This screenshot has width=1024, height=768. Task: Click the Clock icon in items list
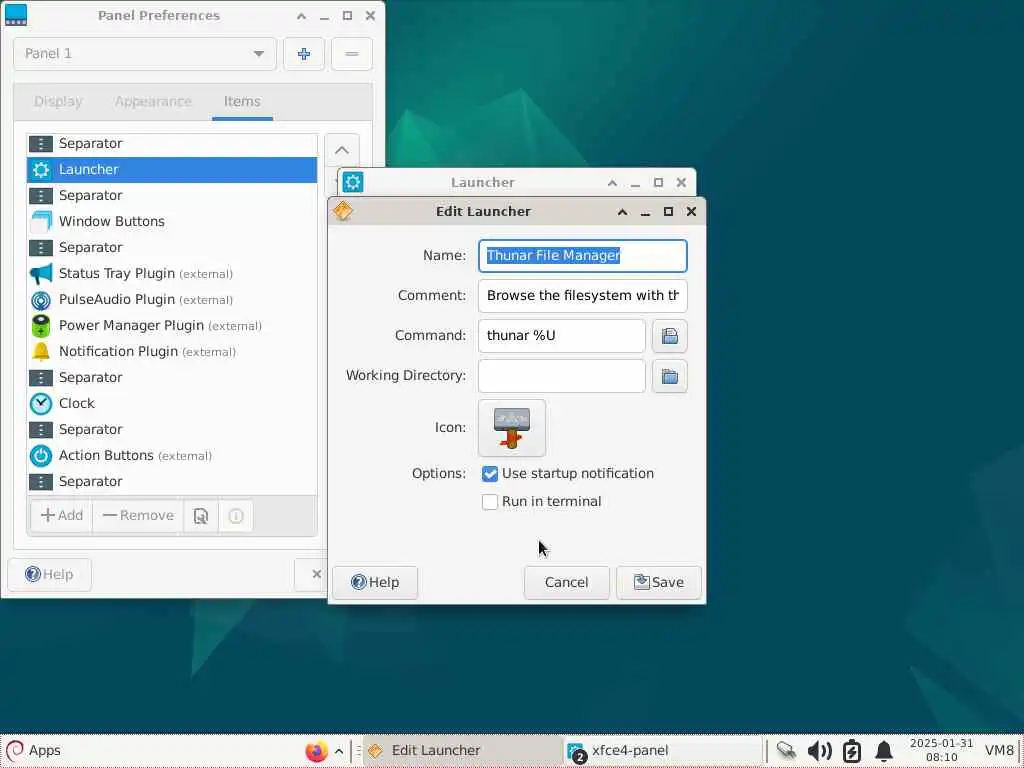click(40, 404)
